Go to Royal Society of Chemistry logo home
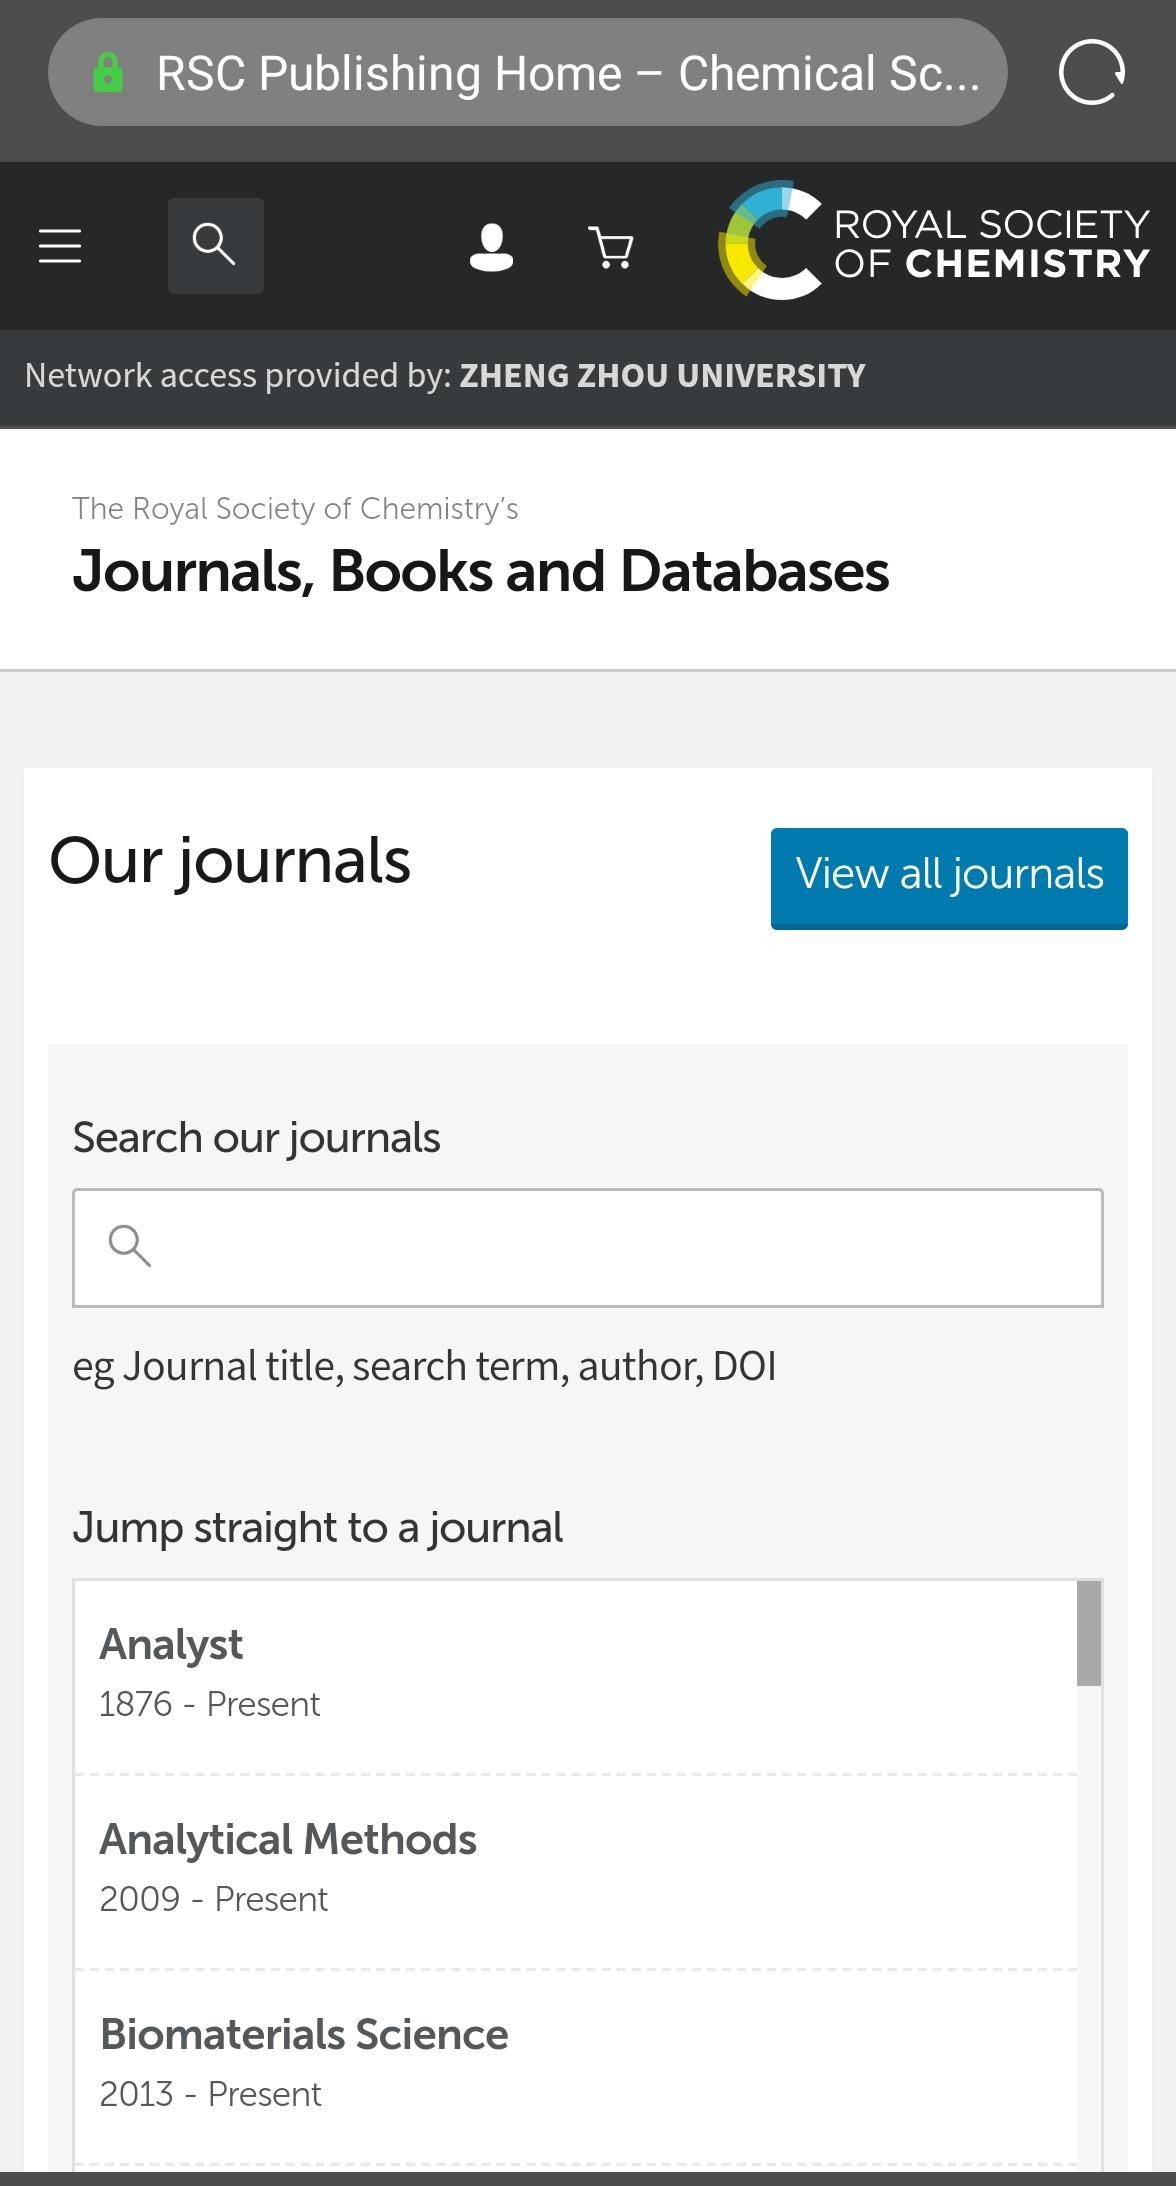 pos(934,241)
